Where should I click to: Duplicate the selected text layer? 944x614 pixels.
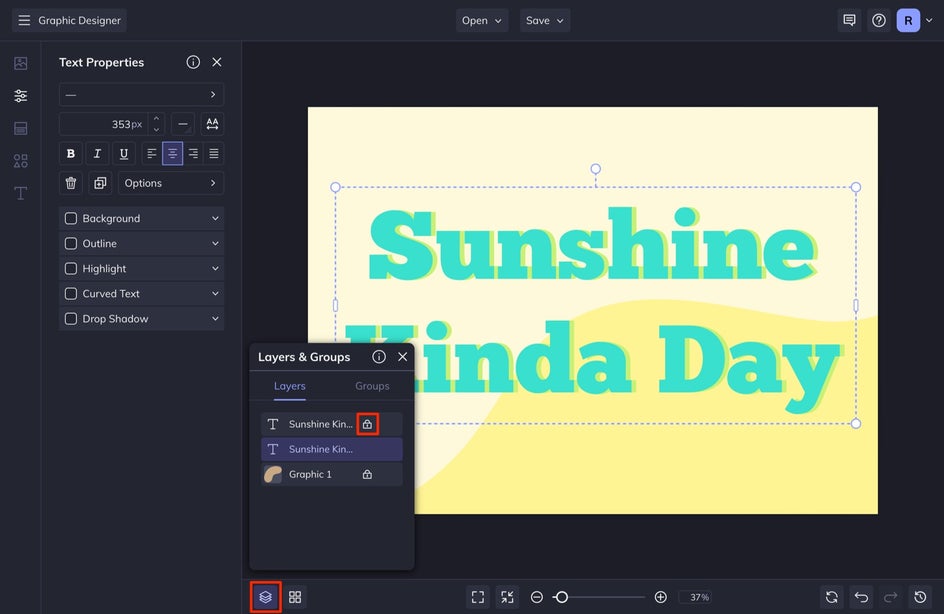[x=100, y=183]
